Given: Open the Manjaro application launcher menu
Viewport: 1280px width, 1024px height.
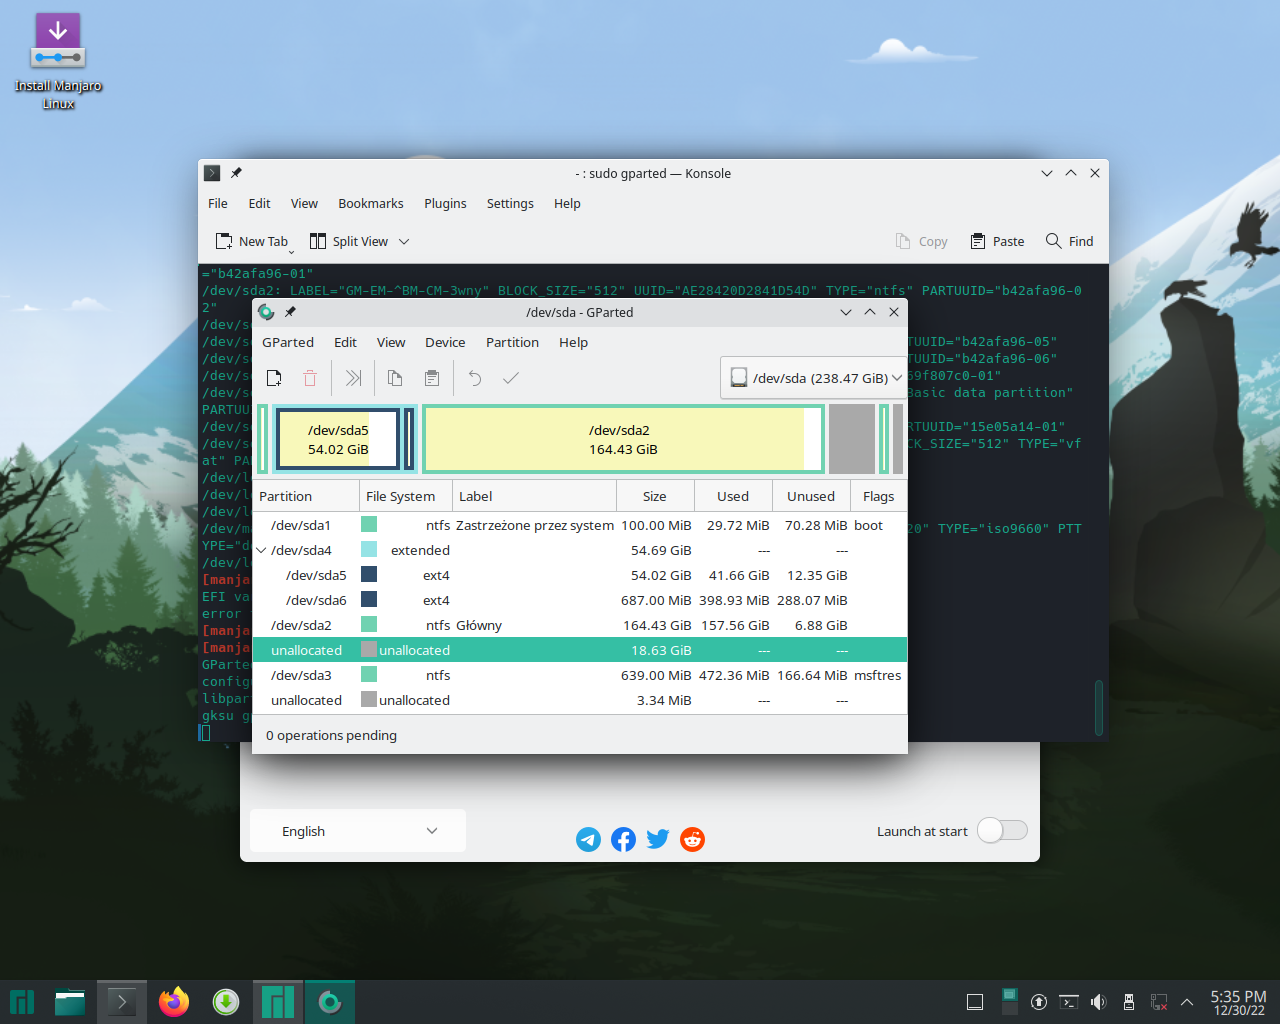Looking at the screenshot, I should [22, 1002].
